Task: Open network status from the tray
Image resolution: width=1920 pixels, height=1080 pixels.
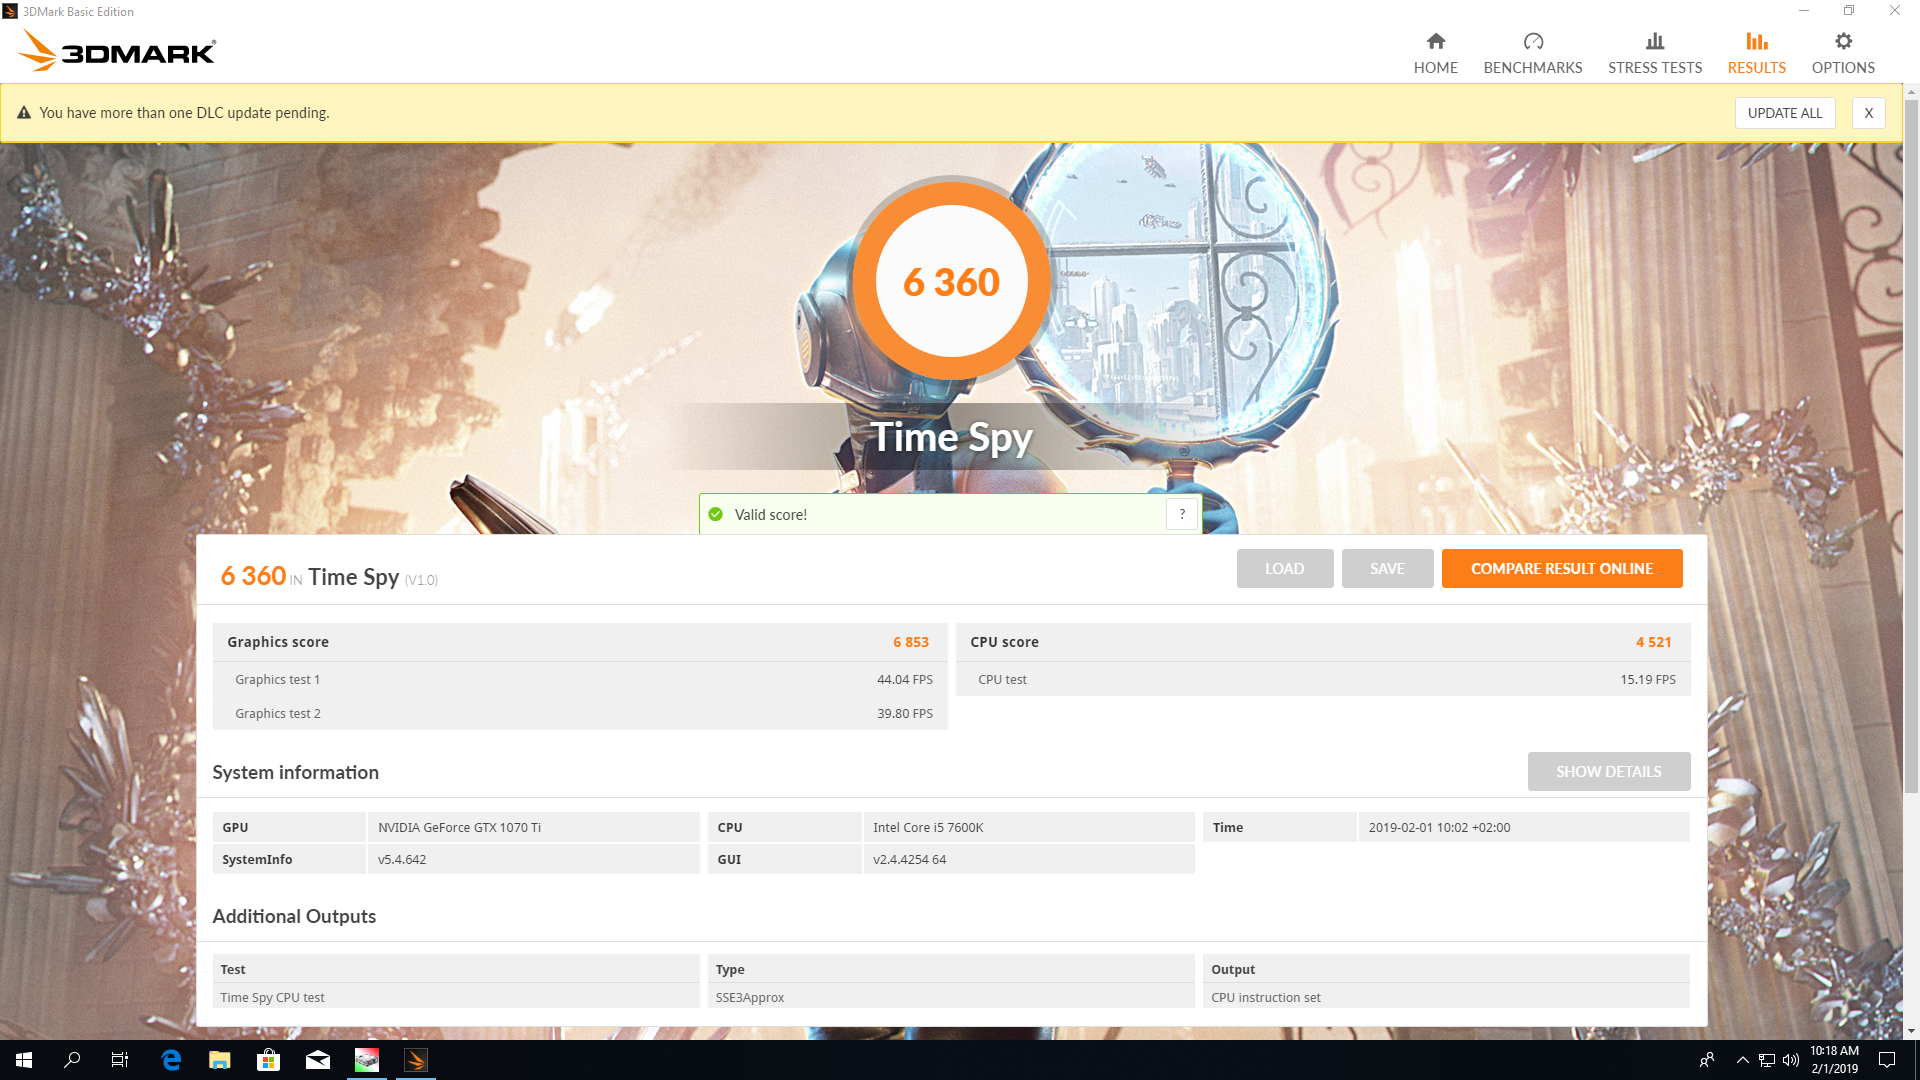Action: click(x=1767, y=1060)
